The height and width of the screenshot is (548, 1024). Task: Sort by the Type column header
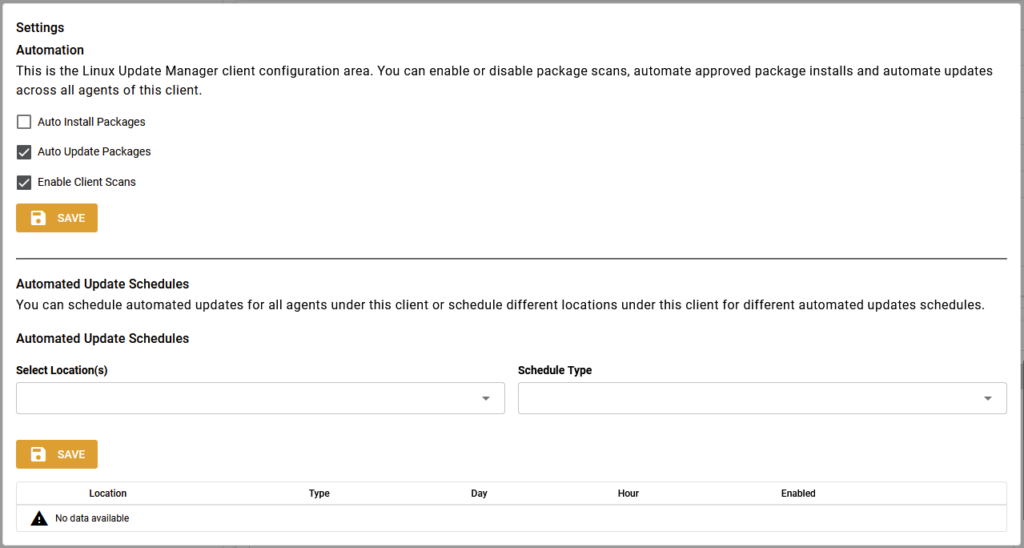(319, 493)
